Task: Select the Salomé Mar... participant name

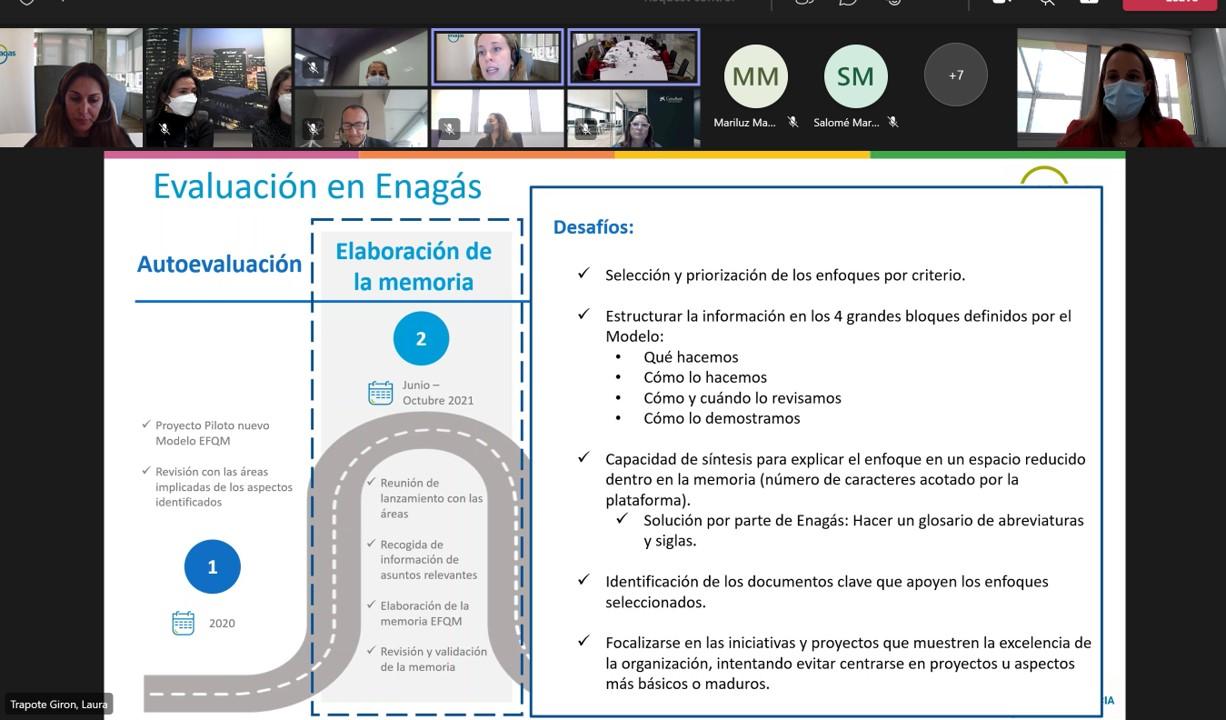Action: [x=846, y=123]
